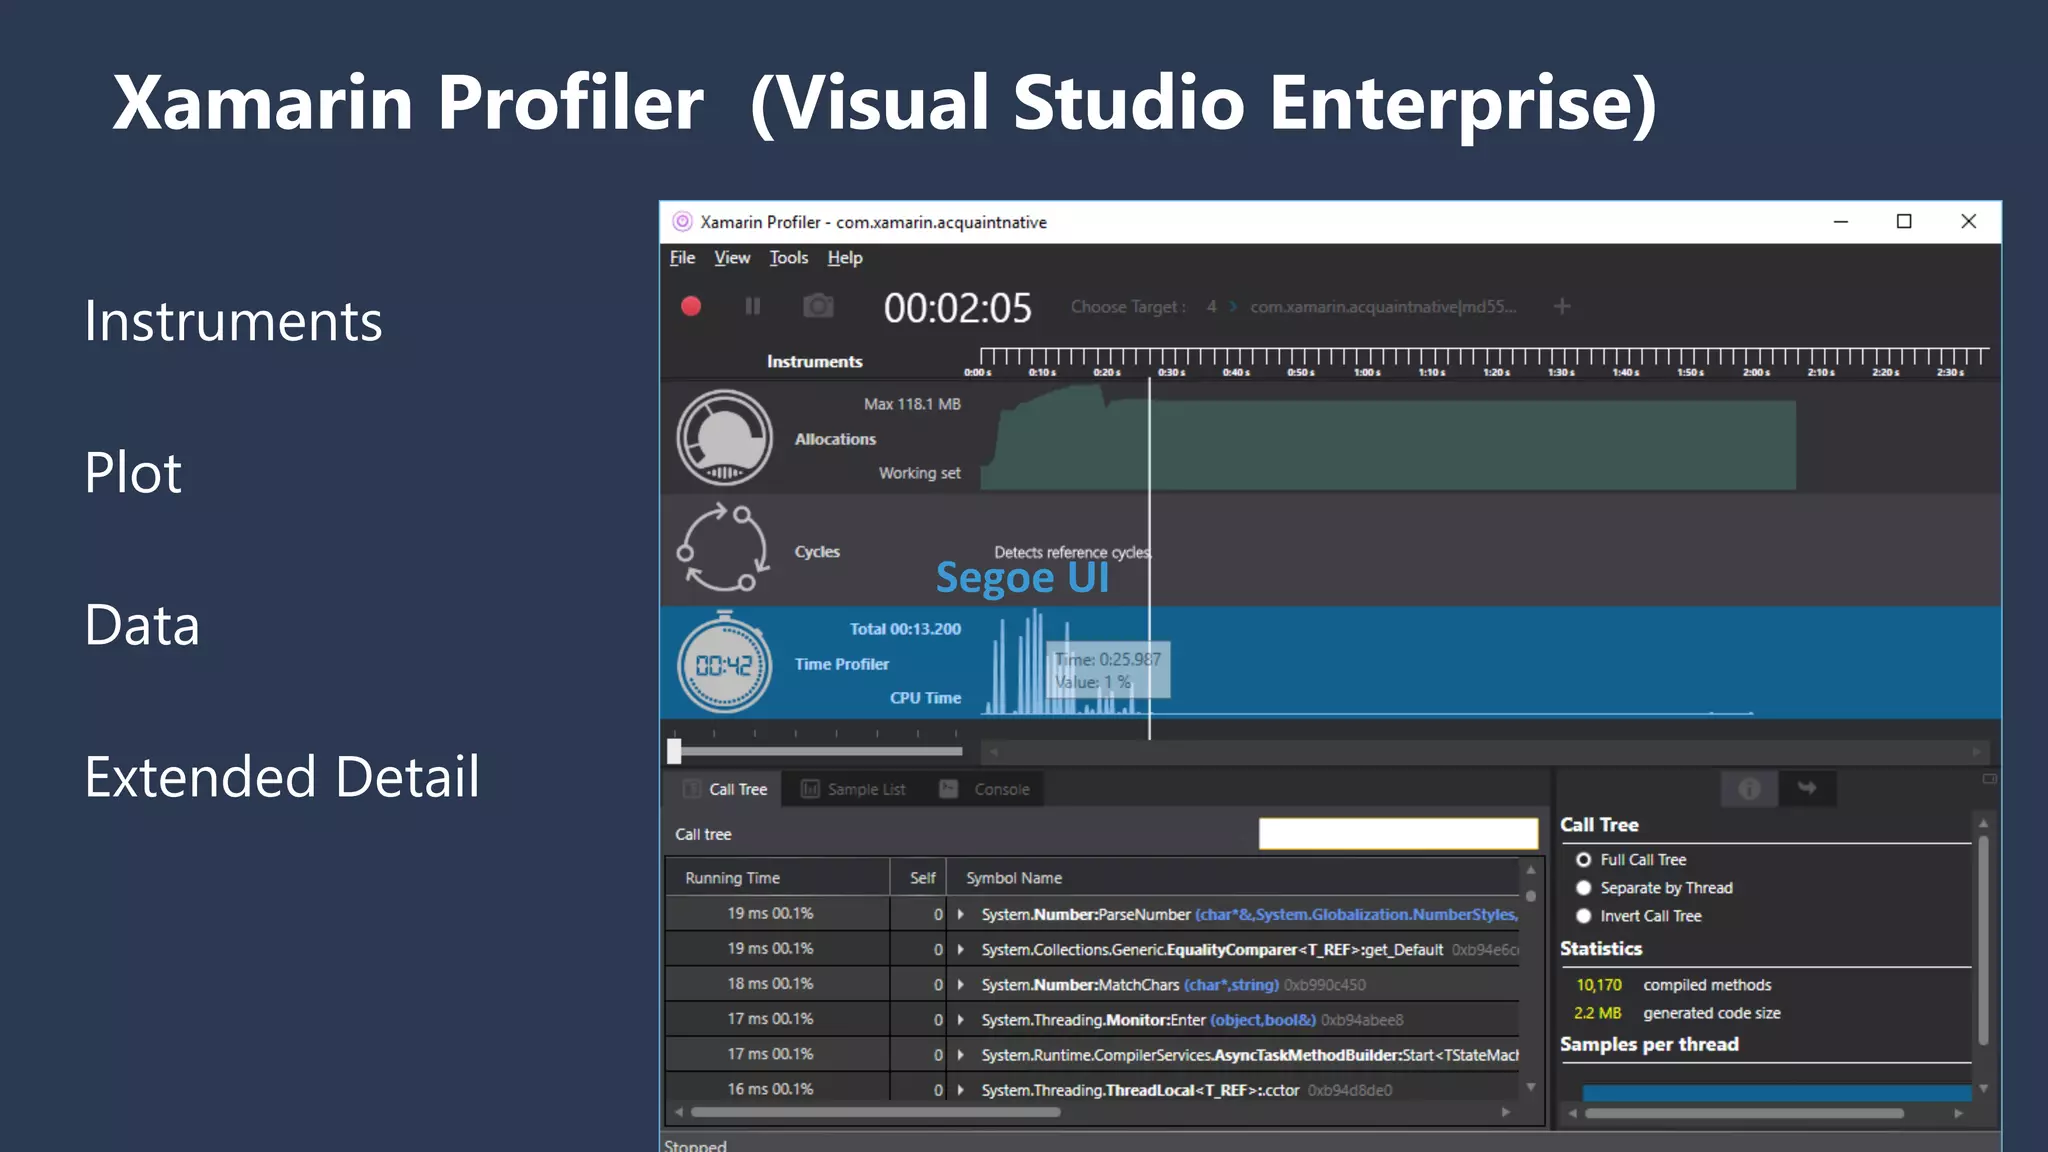Screen dimensions: 2048x1152
Task: Click the Console tab icon
Action: pos(949,789)
